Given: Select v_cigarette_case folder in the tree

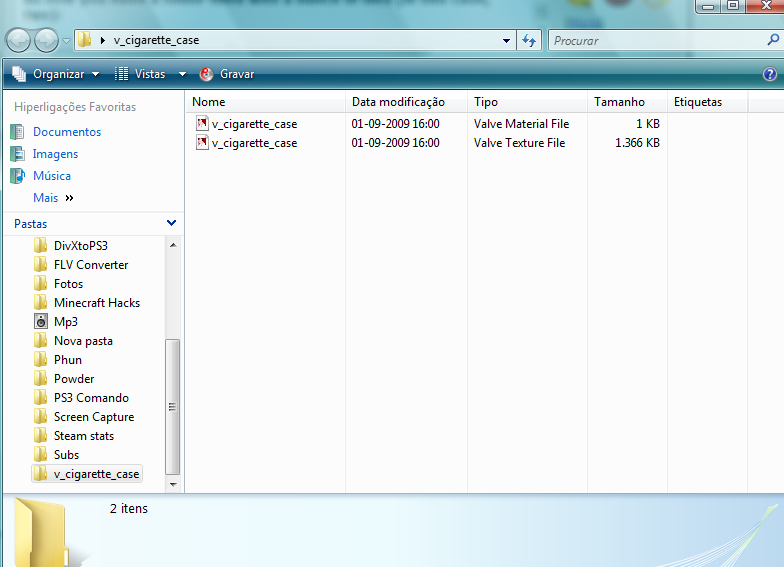Looking at the screenshot, I should (96, 474).
